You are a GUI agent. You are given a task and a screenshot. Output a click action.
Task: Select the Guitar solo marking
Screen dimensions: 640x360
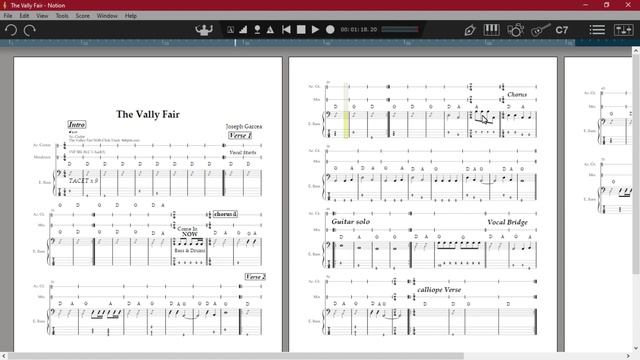click(351, 222)
